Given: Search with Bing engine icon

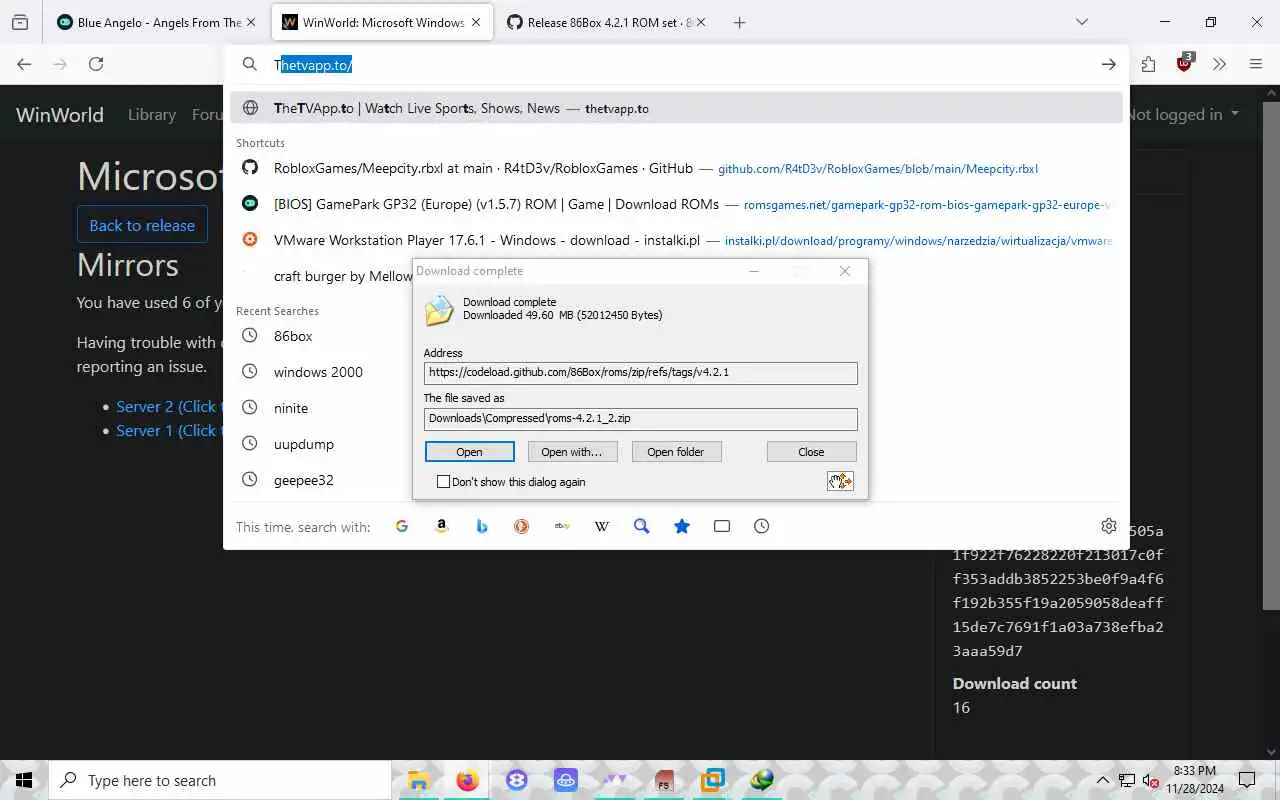Looking at the screenshot, I should coord(482,526).
